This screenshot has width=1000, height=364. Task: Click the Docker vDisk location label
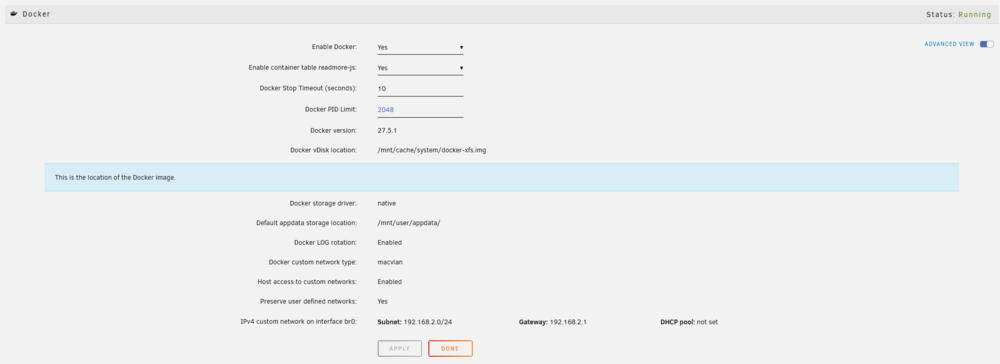coord(323,150)
